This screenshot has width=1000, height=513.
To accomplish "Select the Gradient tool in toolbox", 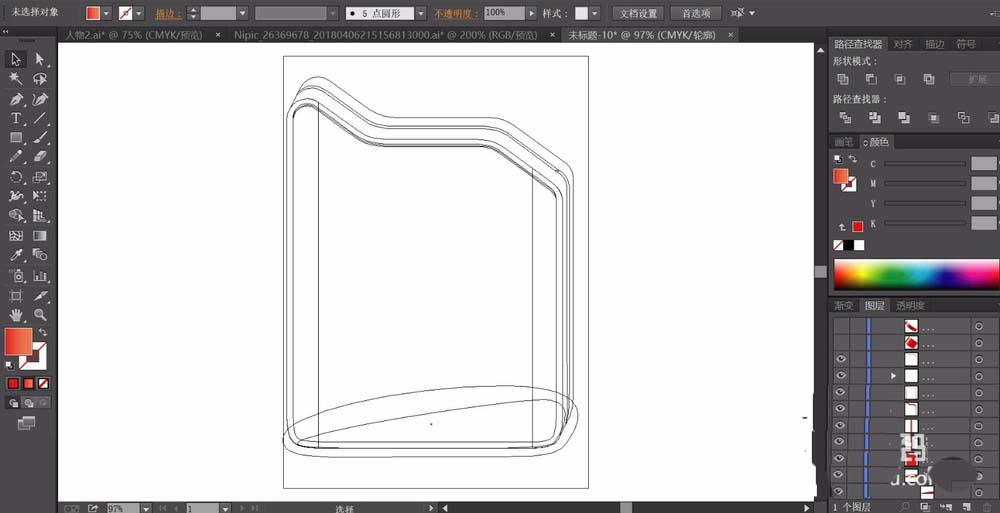I will [x=40, y=235].
